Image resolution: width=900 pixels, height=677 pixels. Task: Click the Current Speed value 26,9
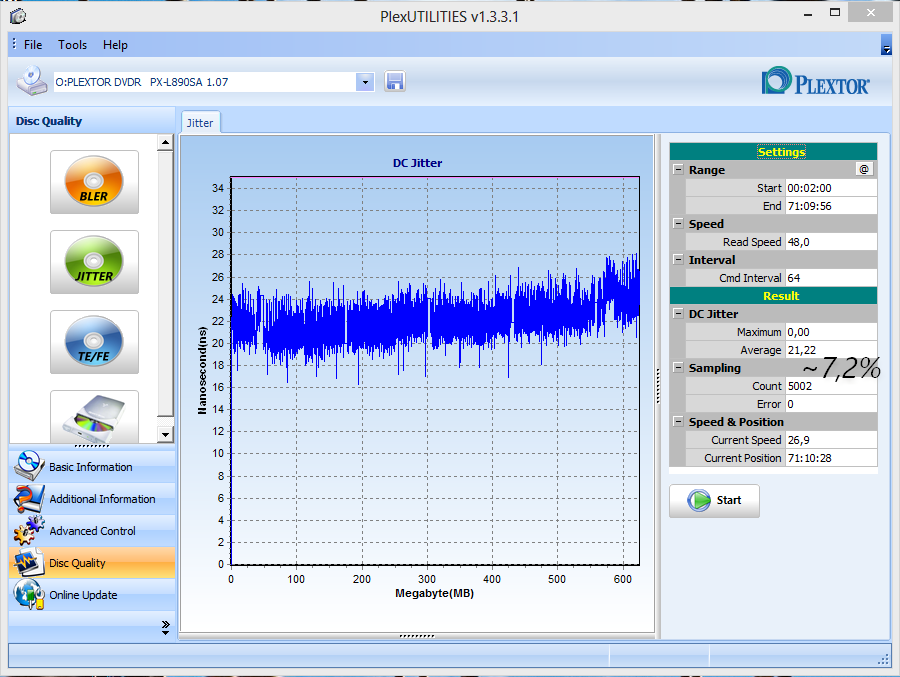(831, 440)
